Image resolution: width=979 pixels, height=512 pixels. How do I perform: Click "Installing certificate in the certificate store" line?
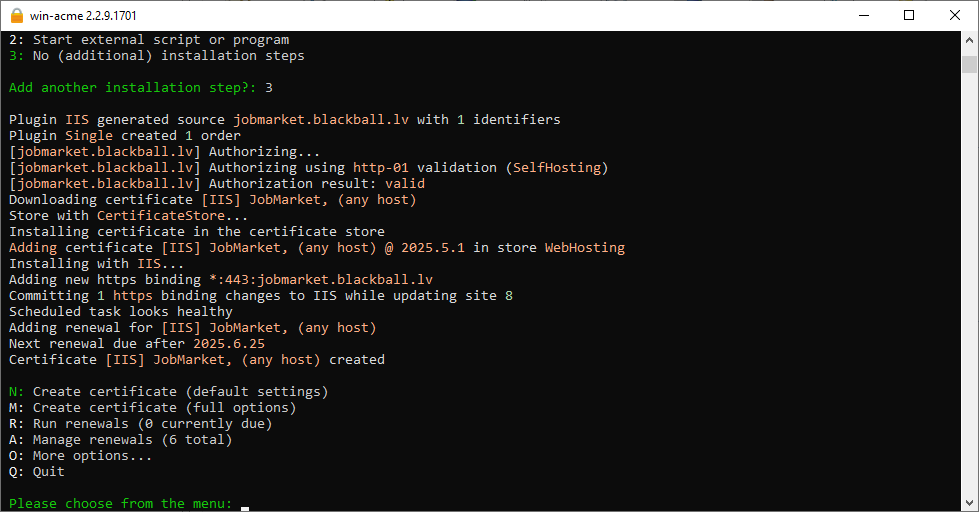coord(197,232)
